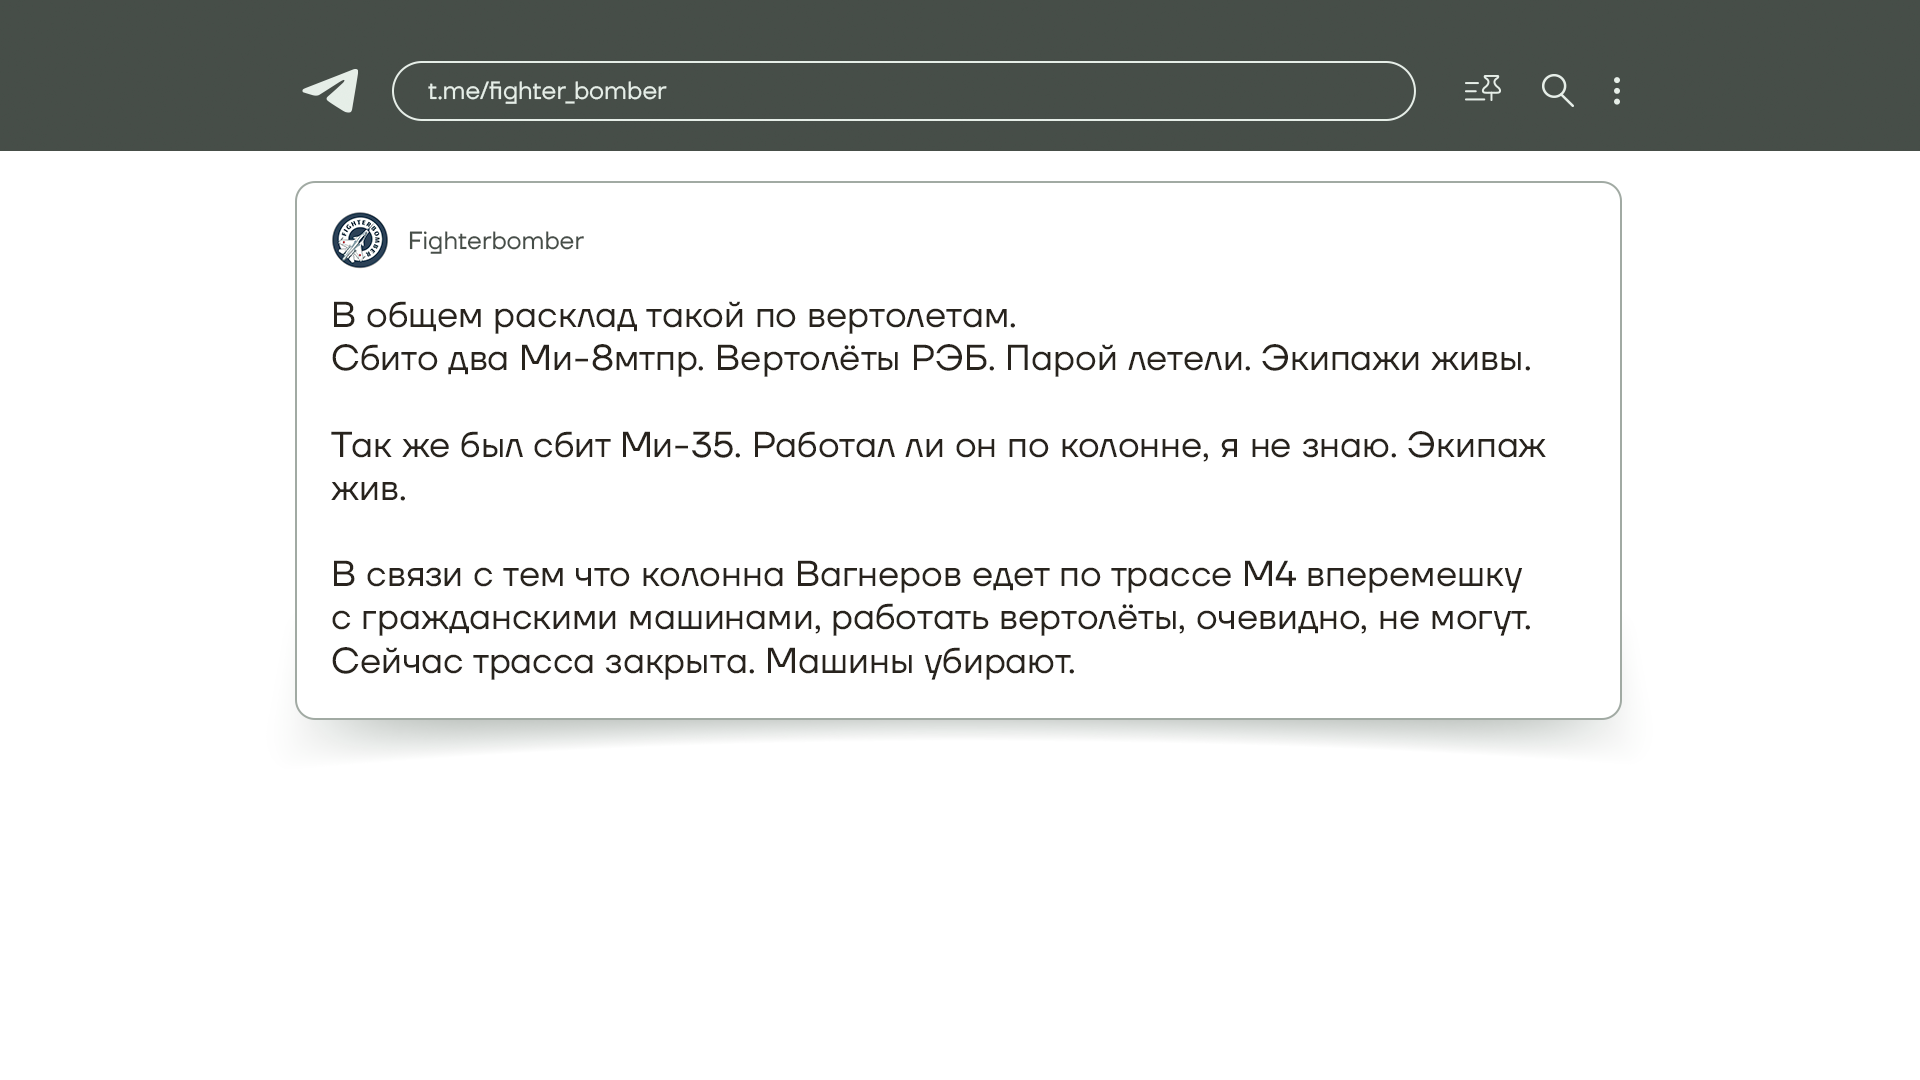Open the Fighterbomber channel name link
The width and height of the screenshot is (1920, 1080).
pyautogui.click(x=495, y=241)
